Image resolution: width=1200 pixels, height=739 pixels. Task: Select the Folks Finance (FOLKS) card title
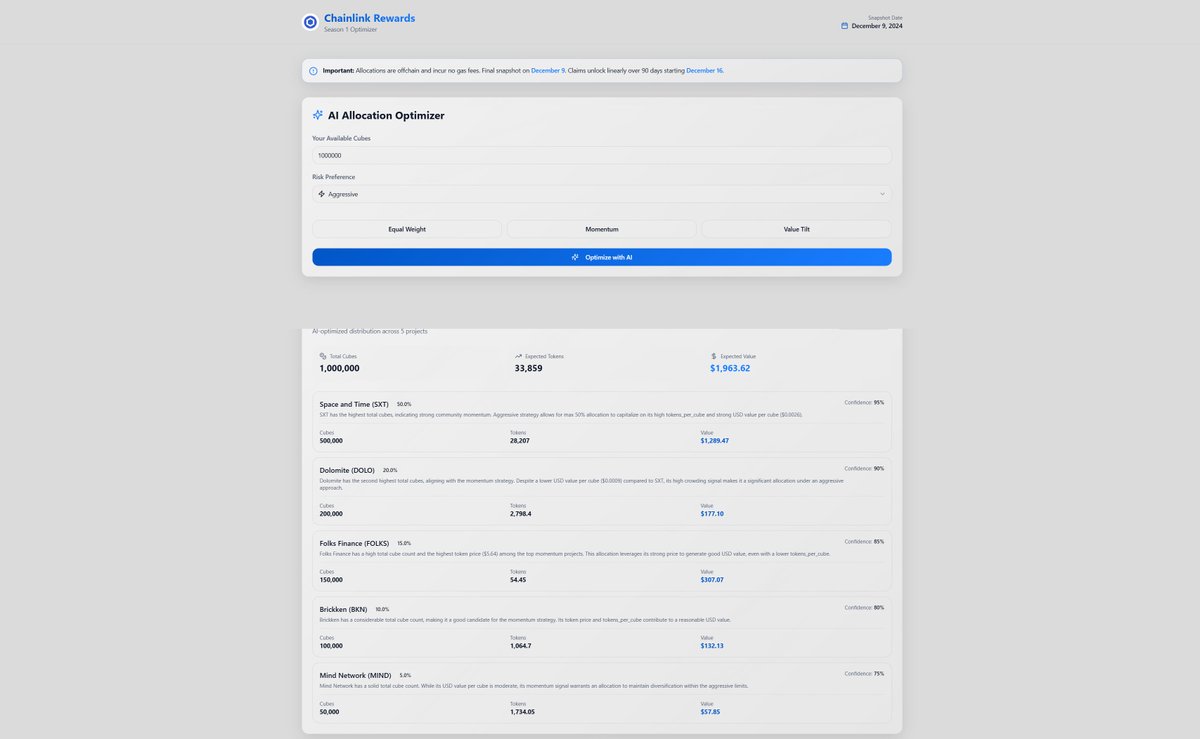tap(354, 543)
